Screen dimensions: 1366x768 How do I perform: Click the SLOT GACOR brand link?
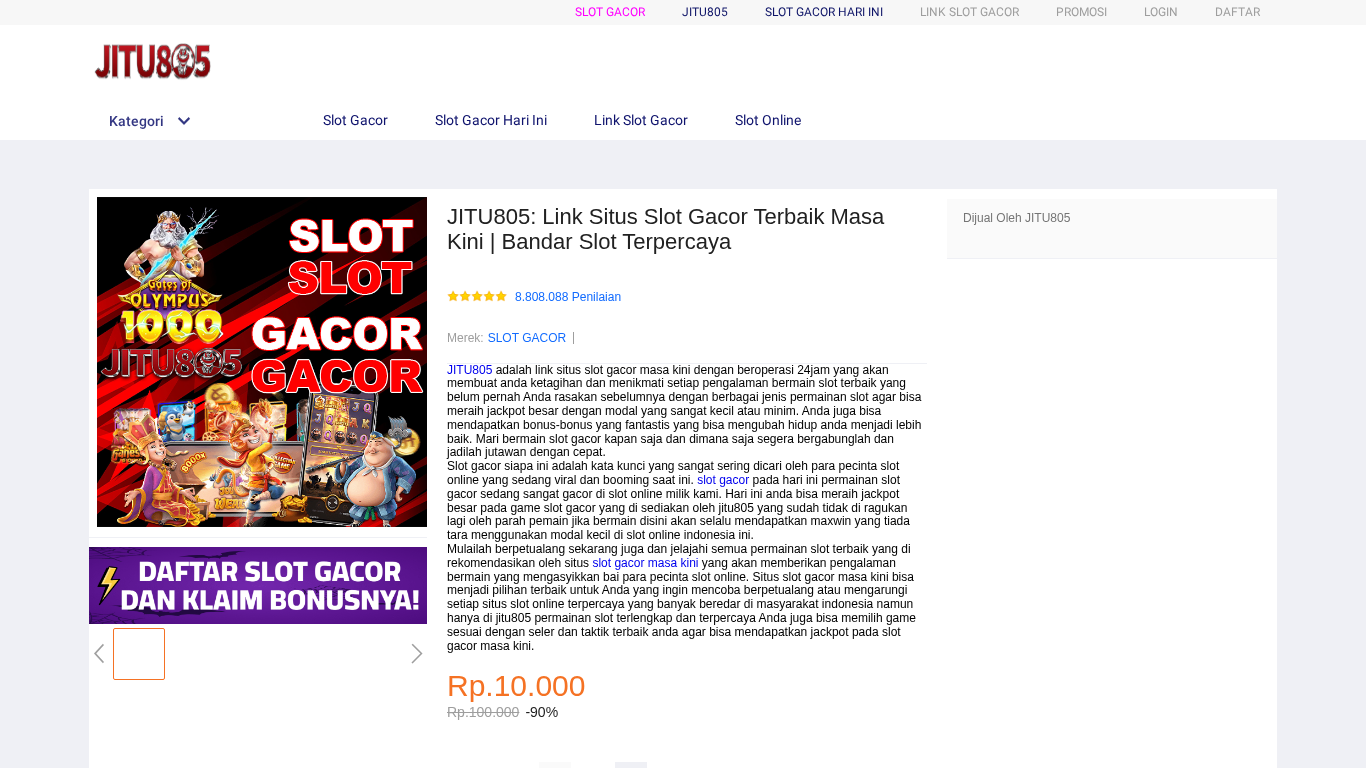tap(527, 338)
